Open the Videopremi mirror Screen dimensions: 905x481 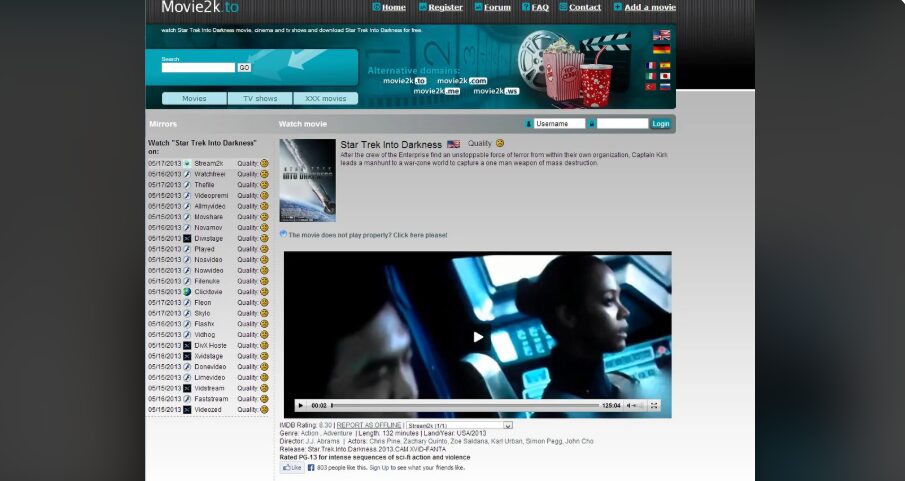click(x=211, y=195)
